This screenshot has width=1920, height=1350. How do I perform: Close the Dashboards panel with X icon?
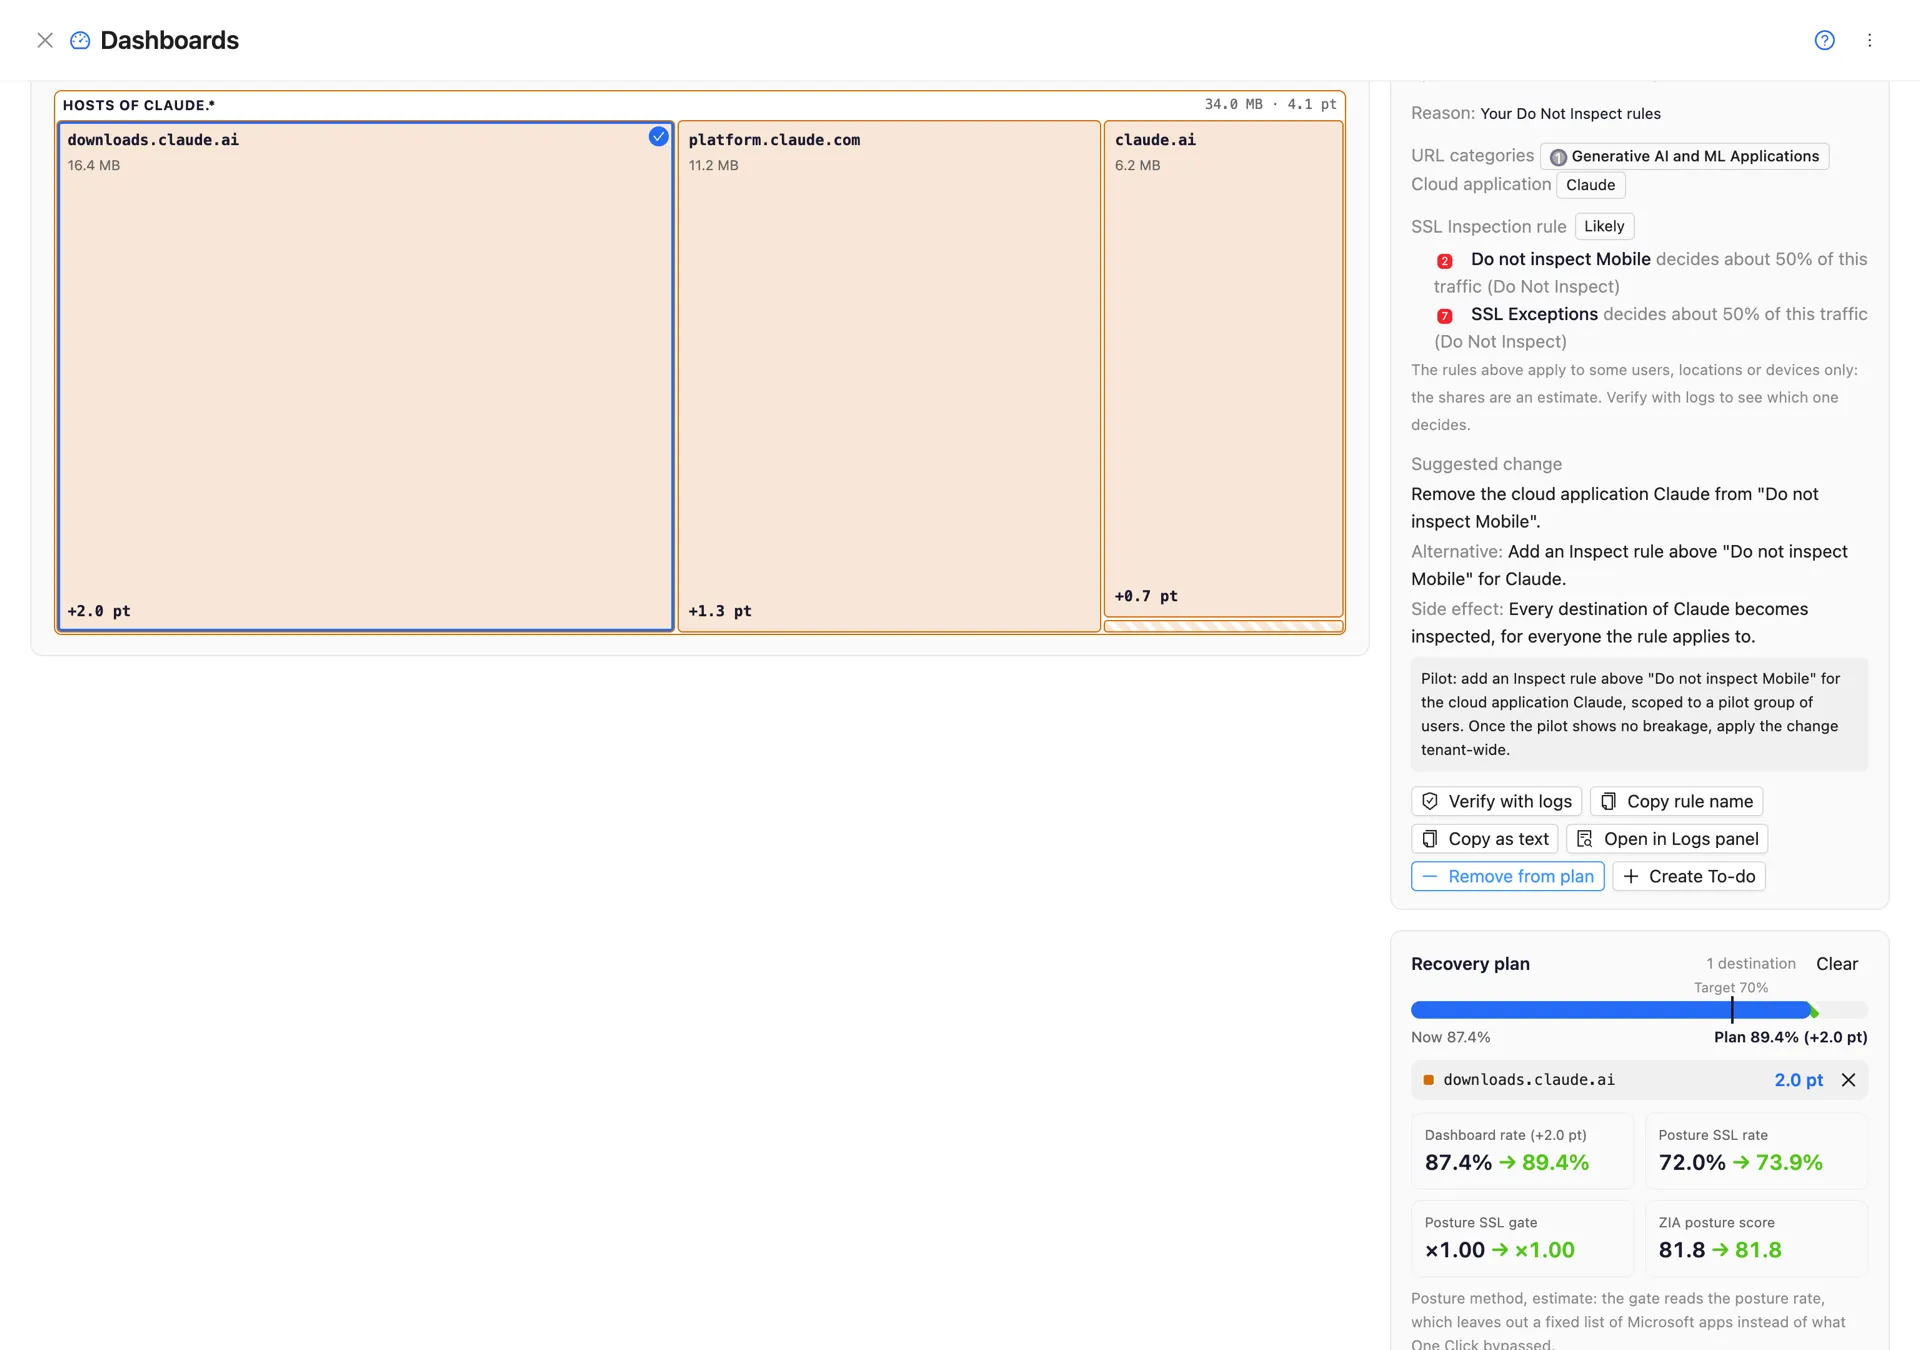(x=45, y=40)
